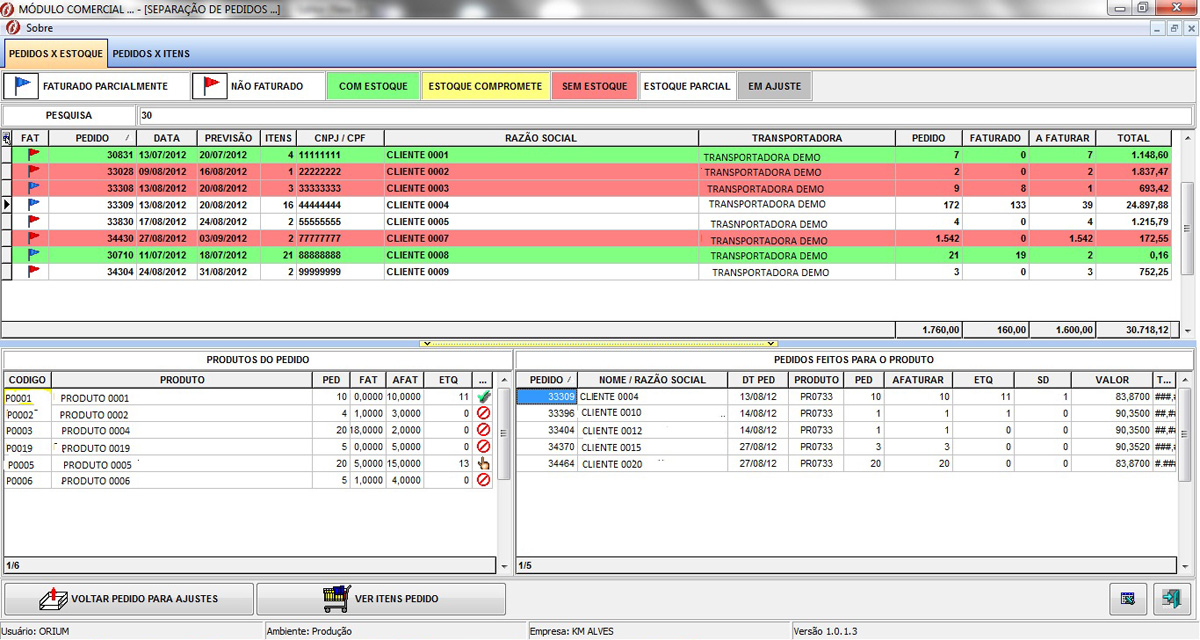This screenshot has width=1200, height=640.
Task: Open the Sobre menu
Action: coord(39,28)
